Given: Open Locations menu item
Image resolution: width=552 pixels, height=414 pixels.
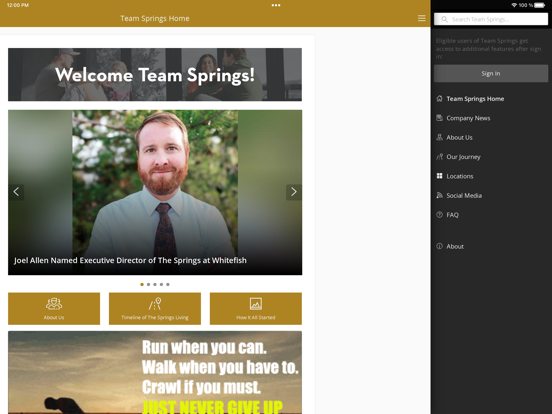Looking at the screenshot, I should pos(491,176).
